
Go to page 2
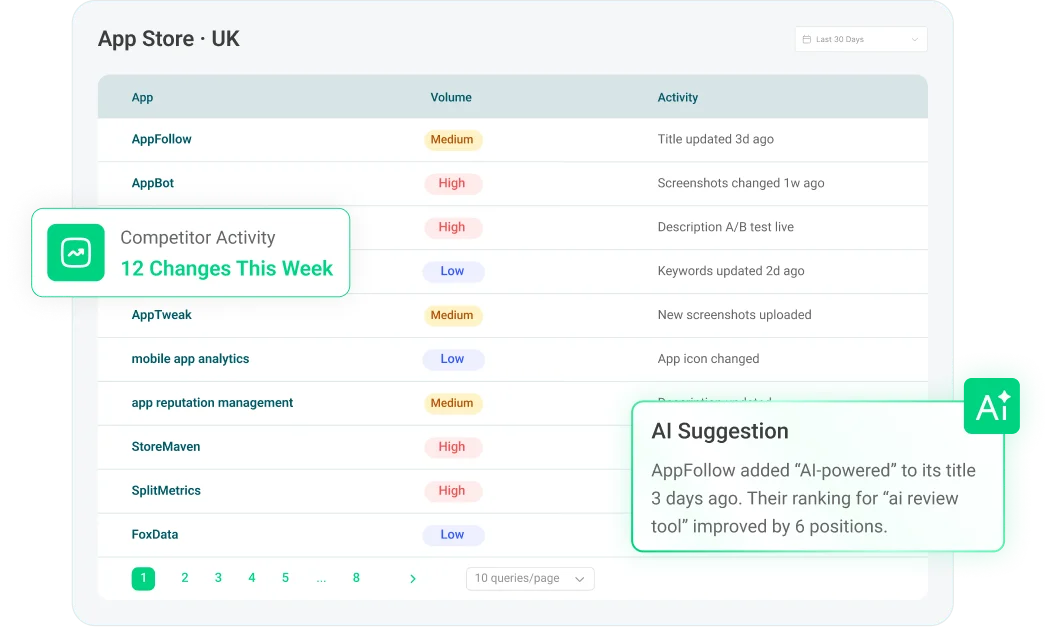click(185, 578)
